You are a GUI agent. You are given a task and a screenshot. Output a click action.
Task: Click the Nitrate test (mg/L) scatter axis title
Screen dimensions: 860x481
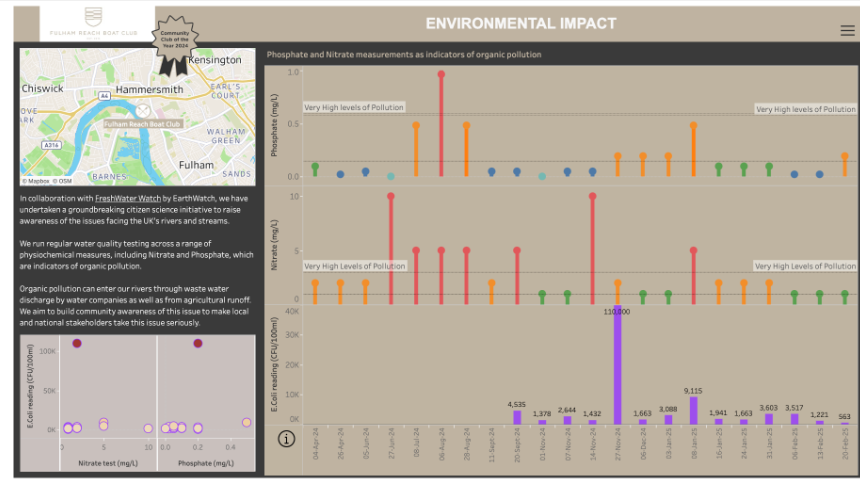(108, 463)
